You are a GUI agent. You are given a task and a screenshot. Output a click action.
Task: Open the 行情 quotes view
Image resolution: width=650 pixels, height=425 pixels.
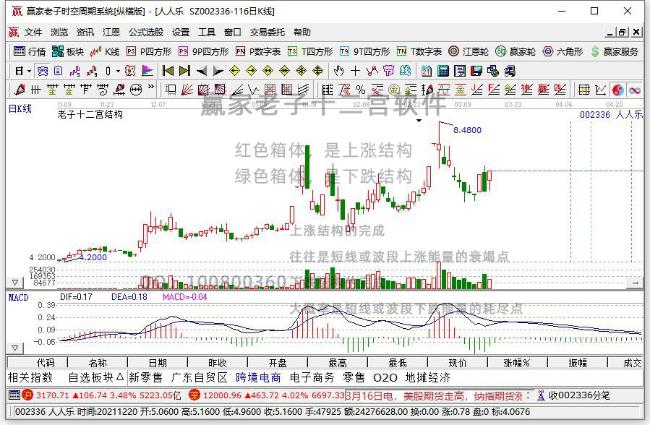(x=29, y=51)
